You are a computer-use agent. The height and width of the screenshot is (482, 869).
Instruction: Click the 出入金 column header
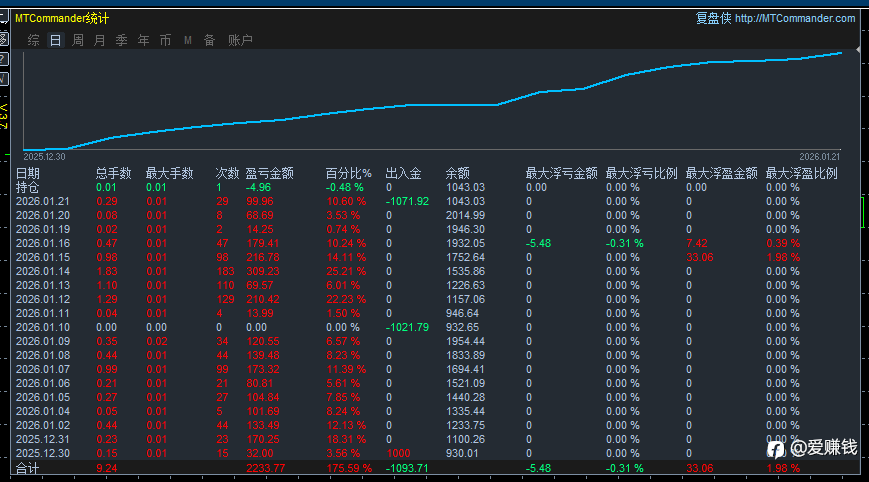[x=403, y=173]
